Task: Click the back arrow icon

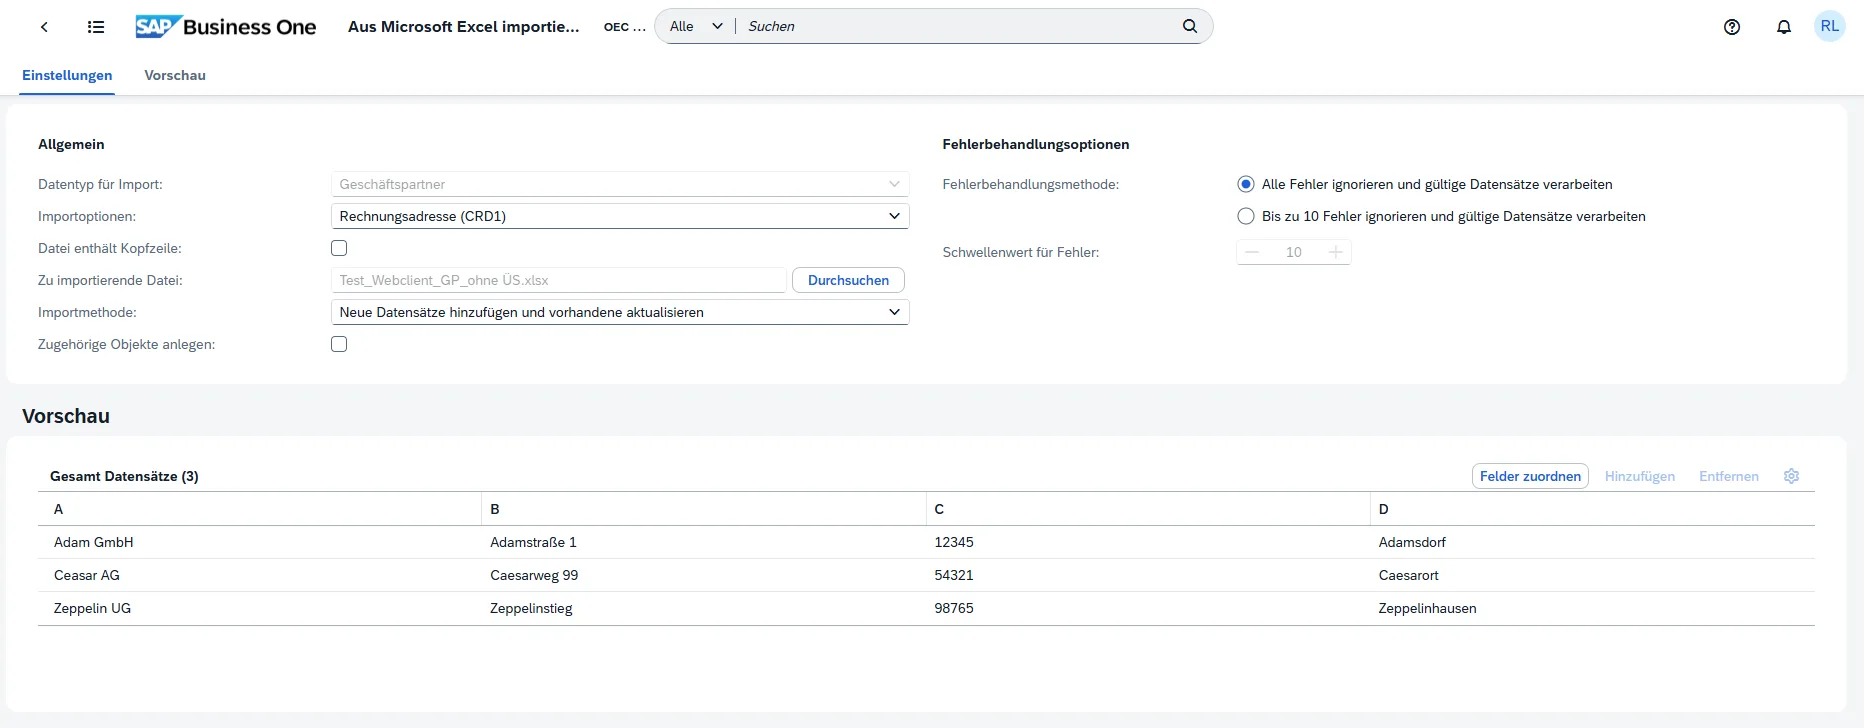Action: (44, 27)
